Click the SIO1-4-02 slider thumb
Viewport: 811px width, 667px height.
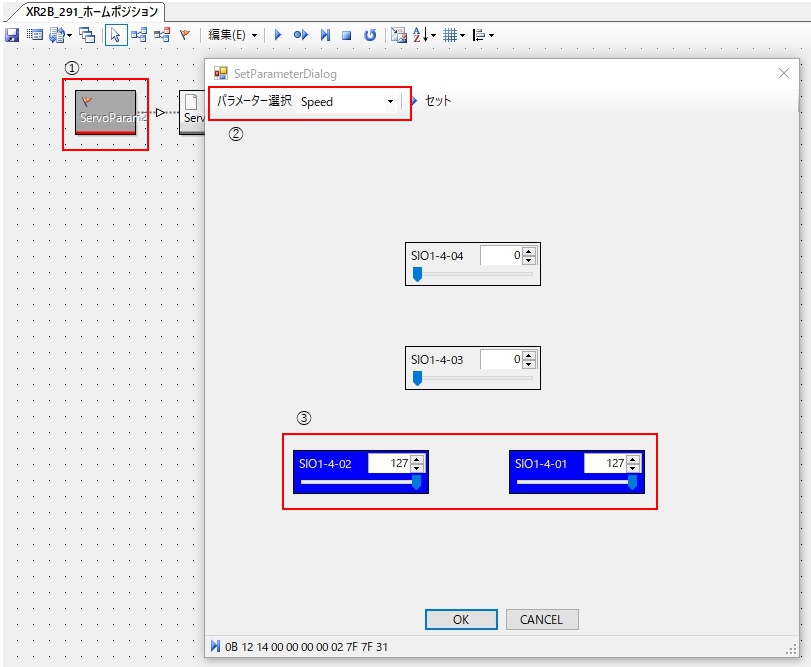coord(416,482)
